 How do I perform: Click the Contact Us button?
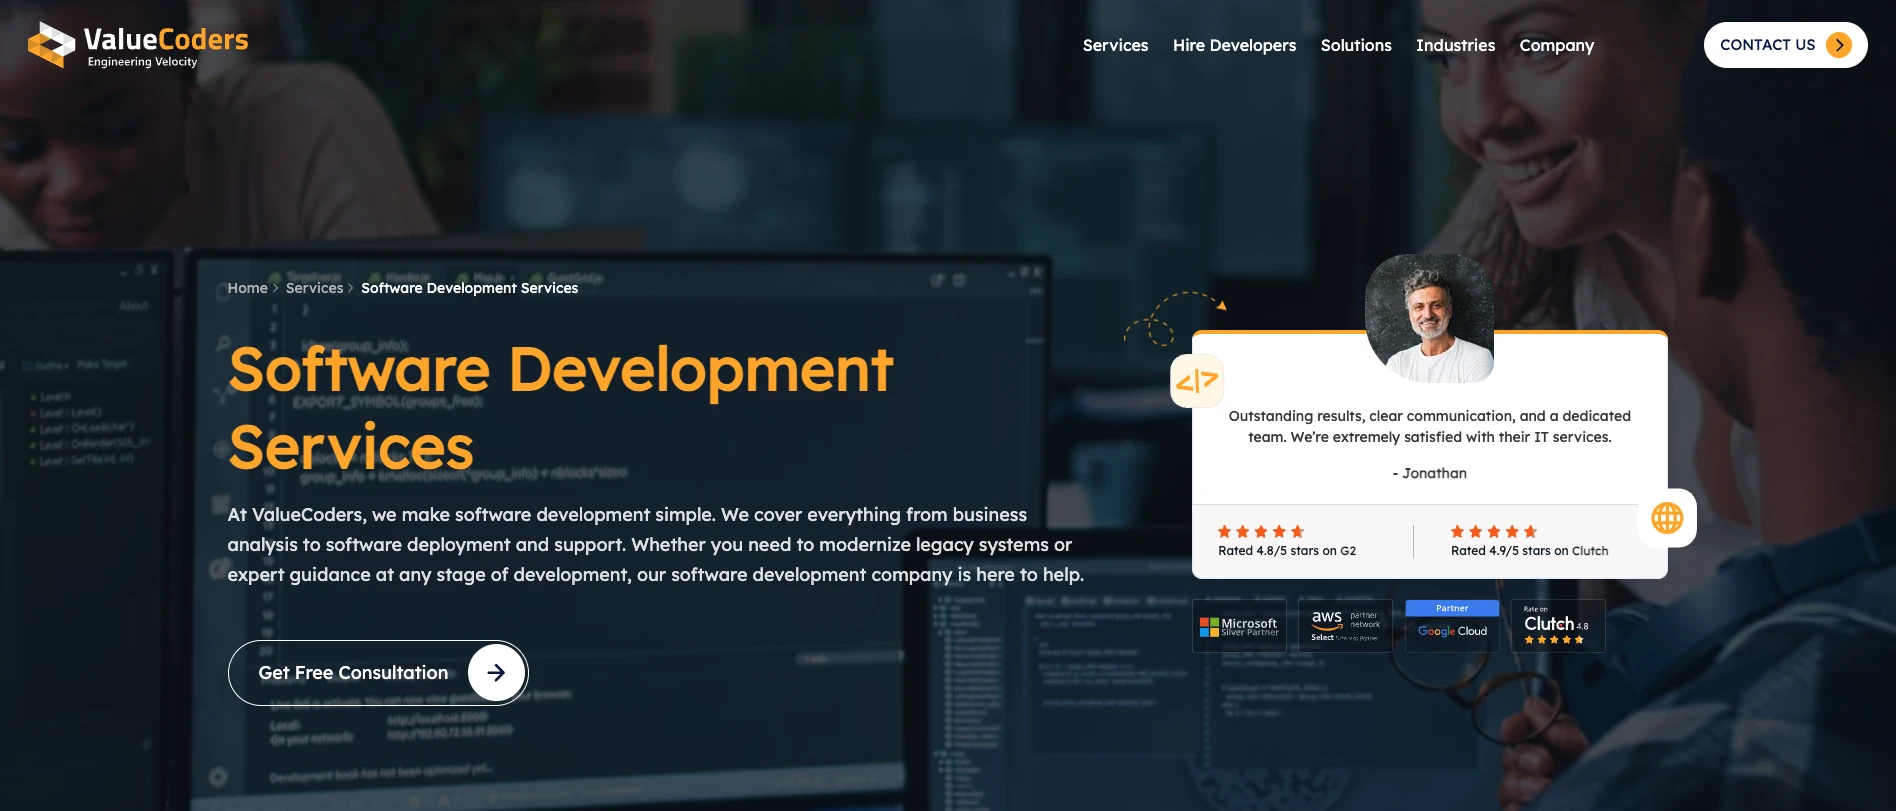click(1785, 45)
